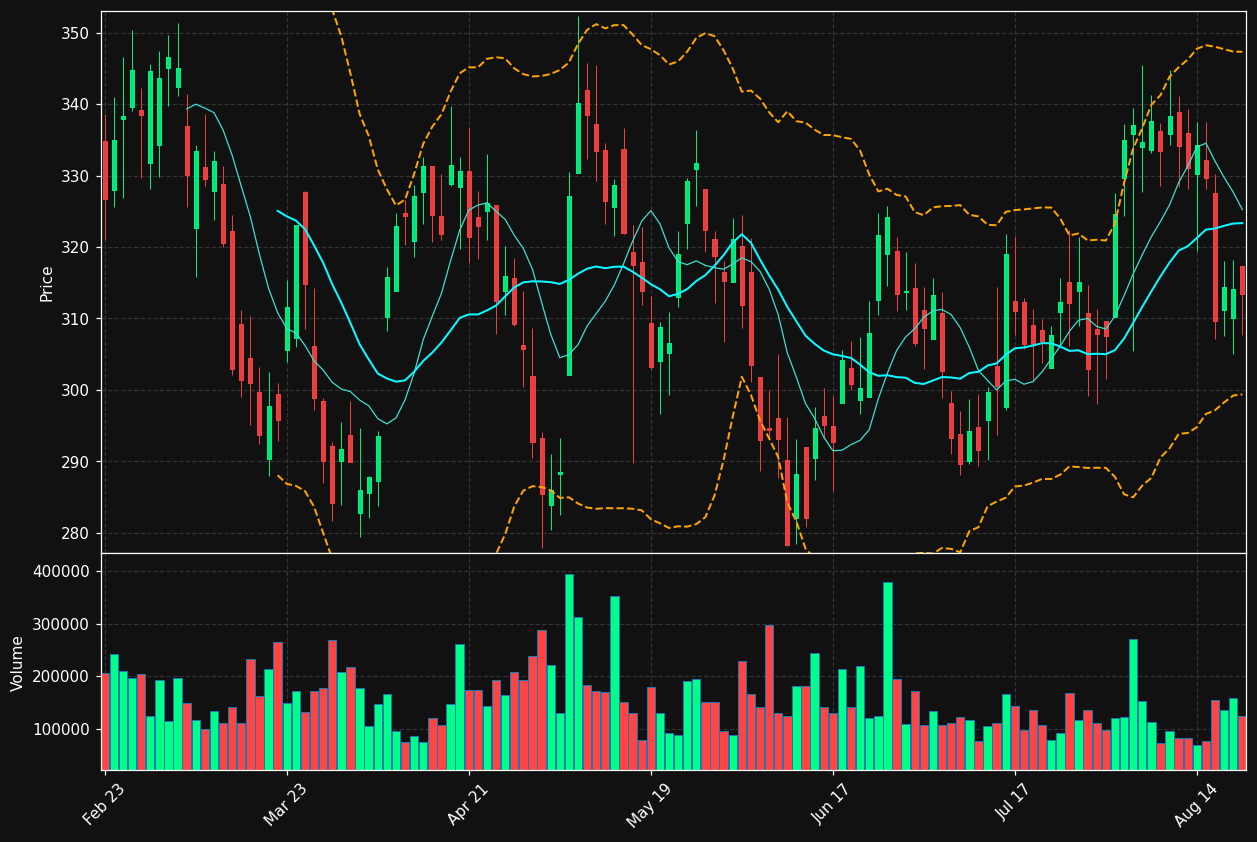Click the 330 price axis label

(x=76, y=177)
